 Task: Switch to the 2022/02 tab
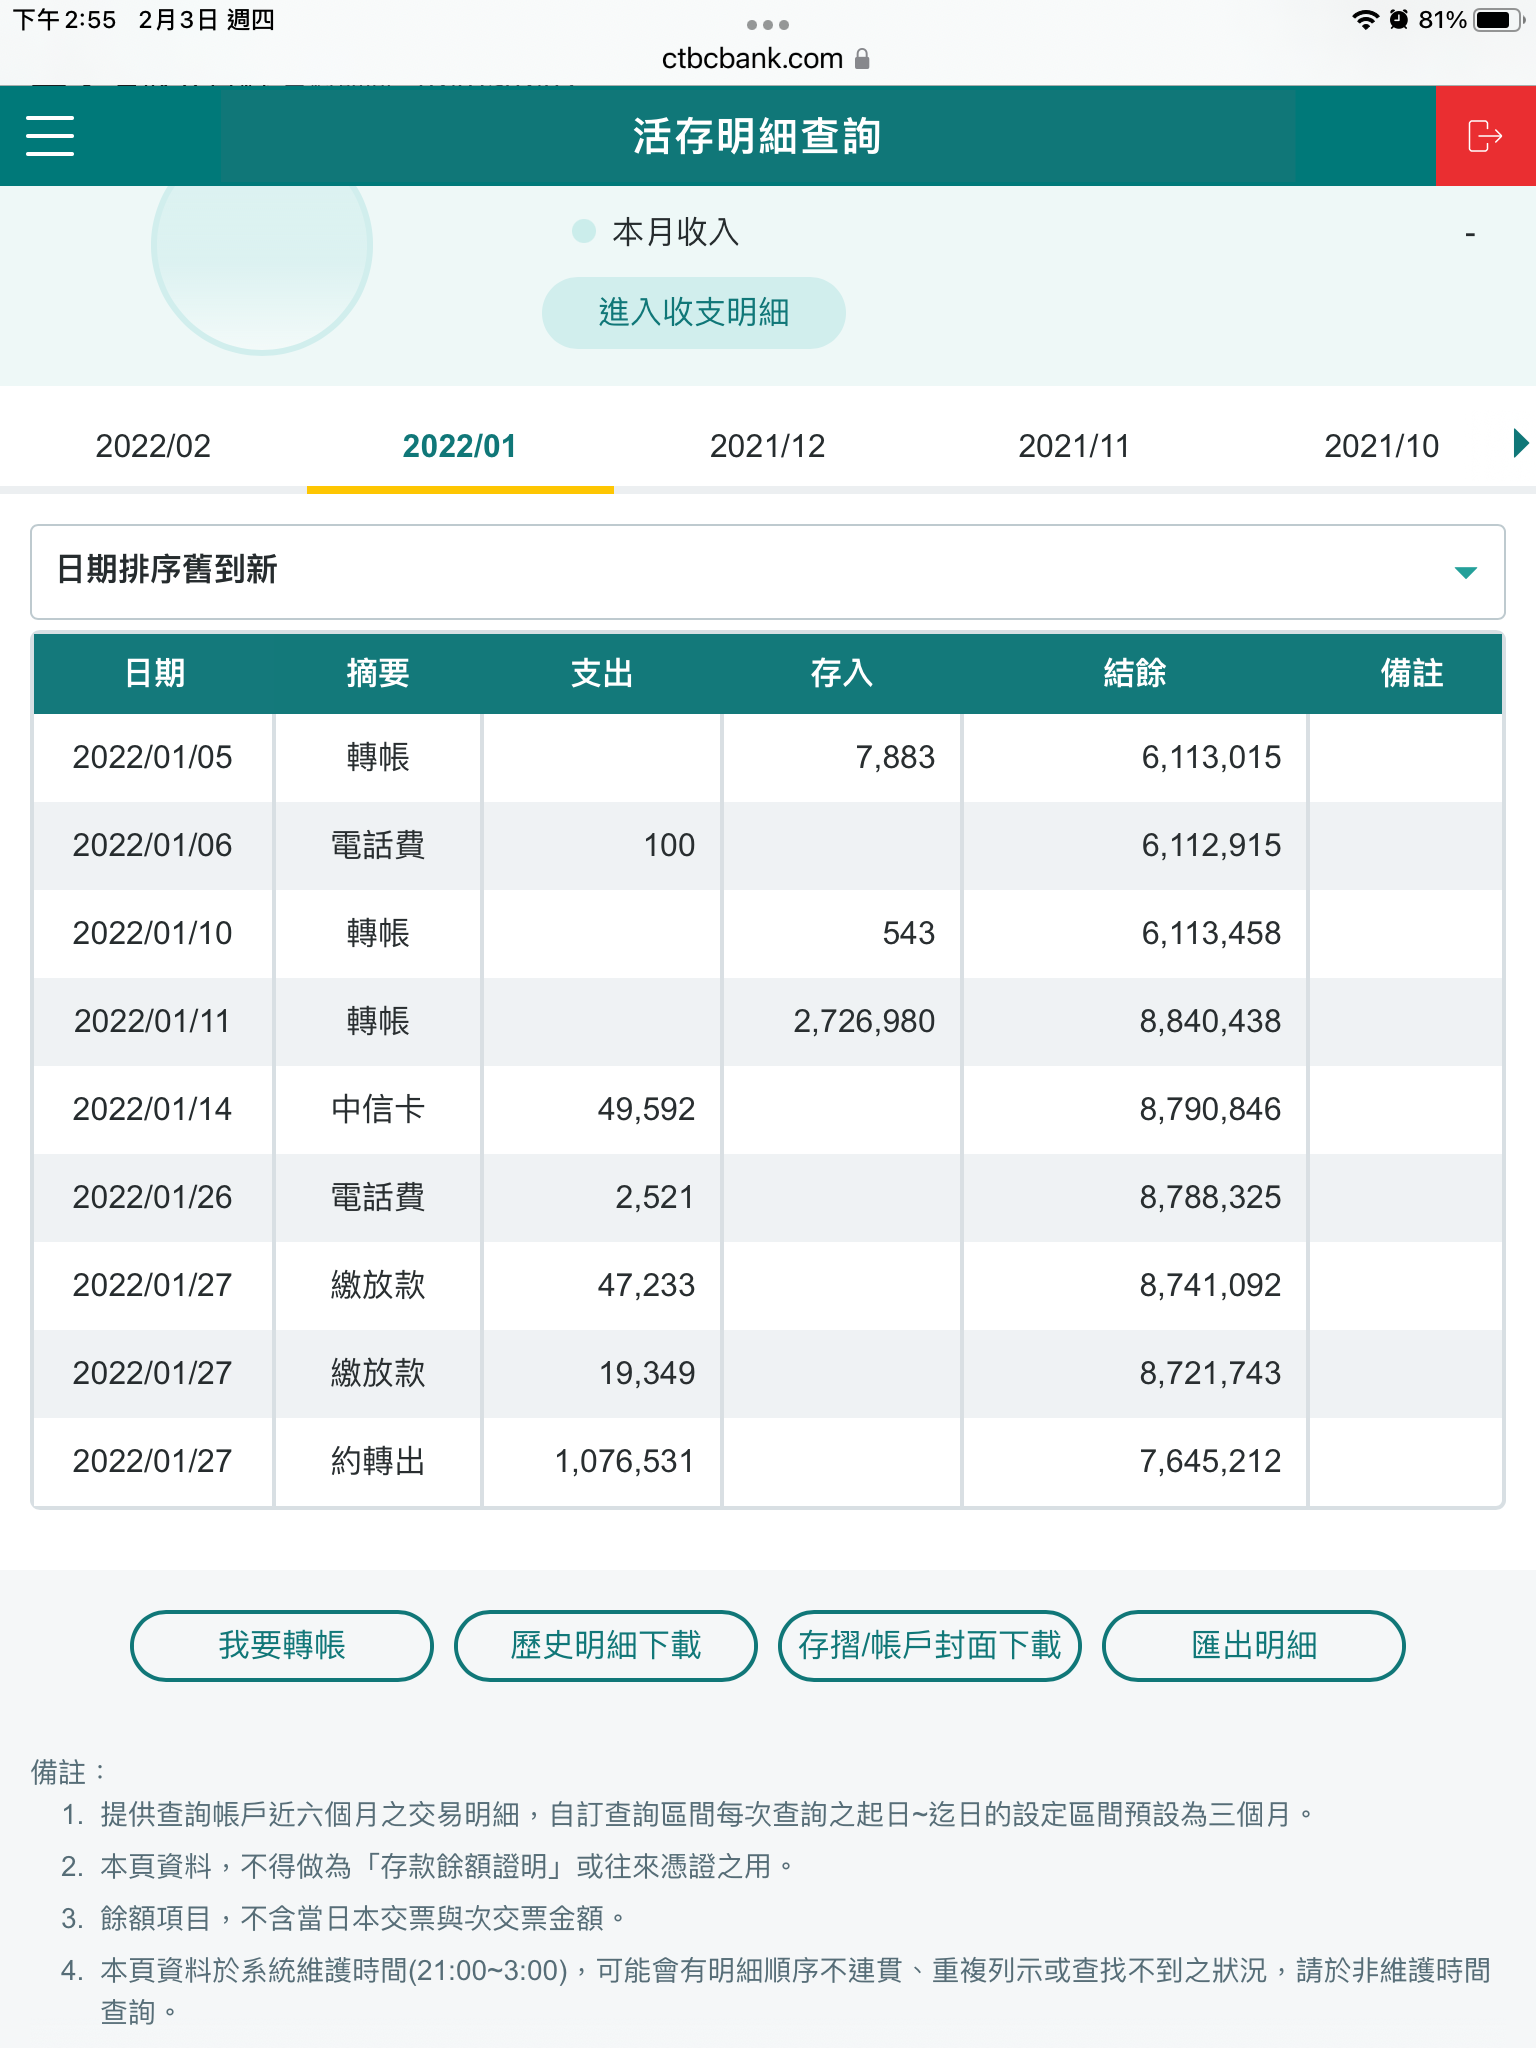pos(153,446)
